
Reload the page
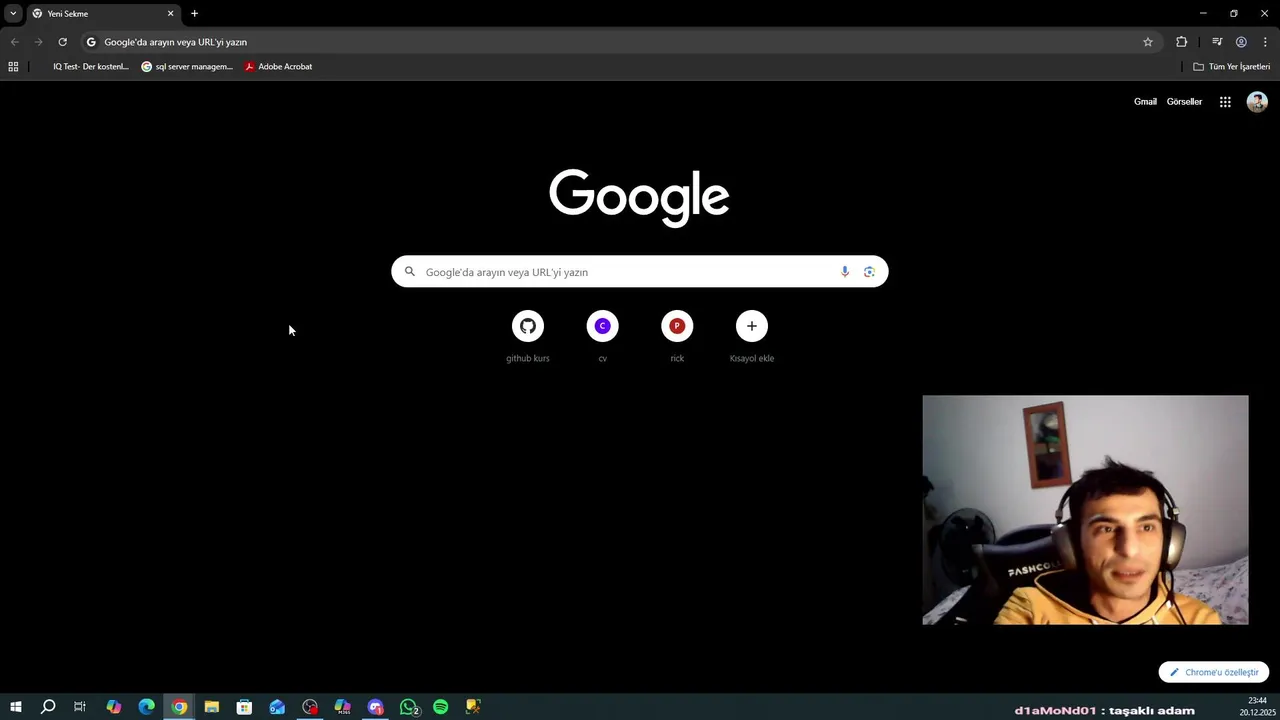pos(62,42)
